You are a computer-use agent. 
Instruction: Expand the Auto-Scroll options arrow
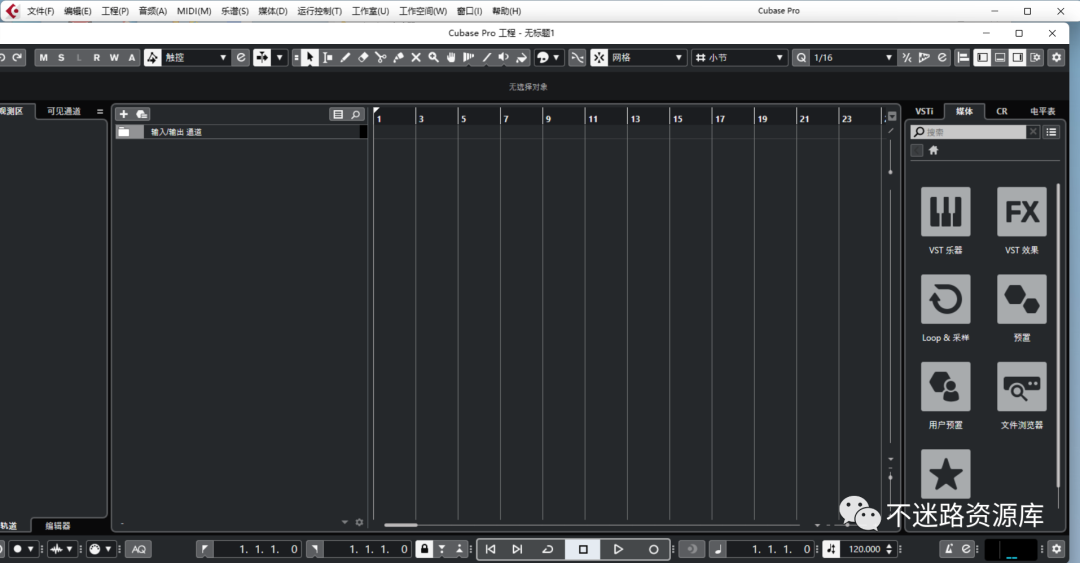(x=280, y=57)
